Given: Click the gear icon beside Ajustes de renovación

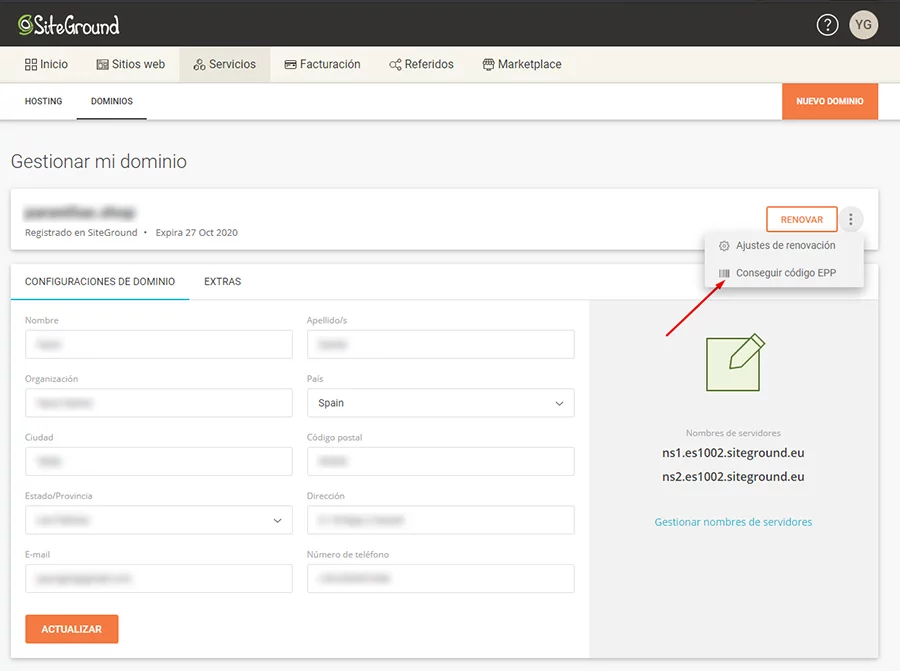Looking at the screenshot, I should click(x=723, y=245).
